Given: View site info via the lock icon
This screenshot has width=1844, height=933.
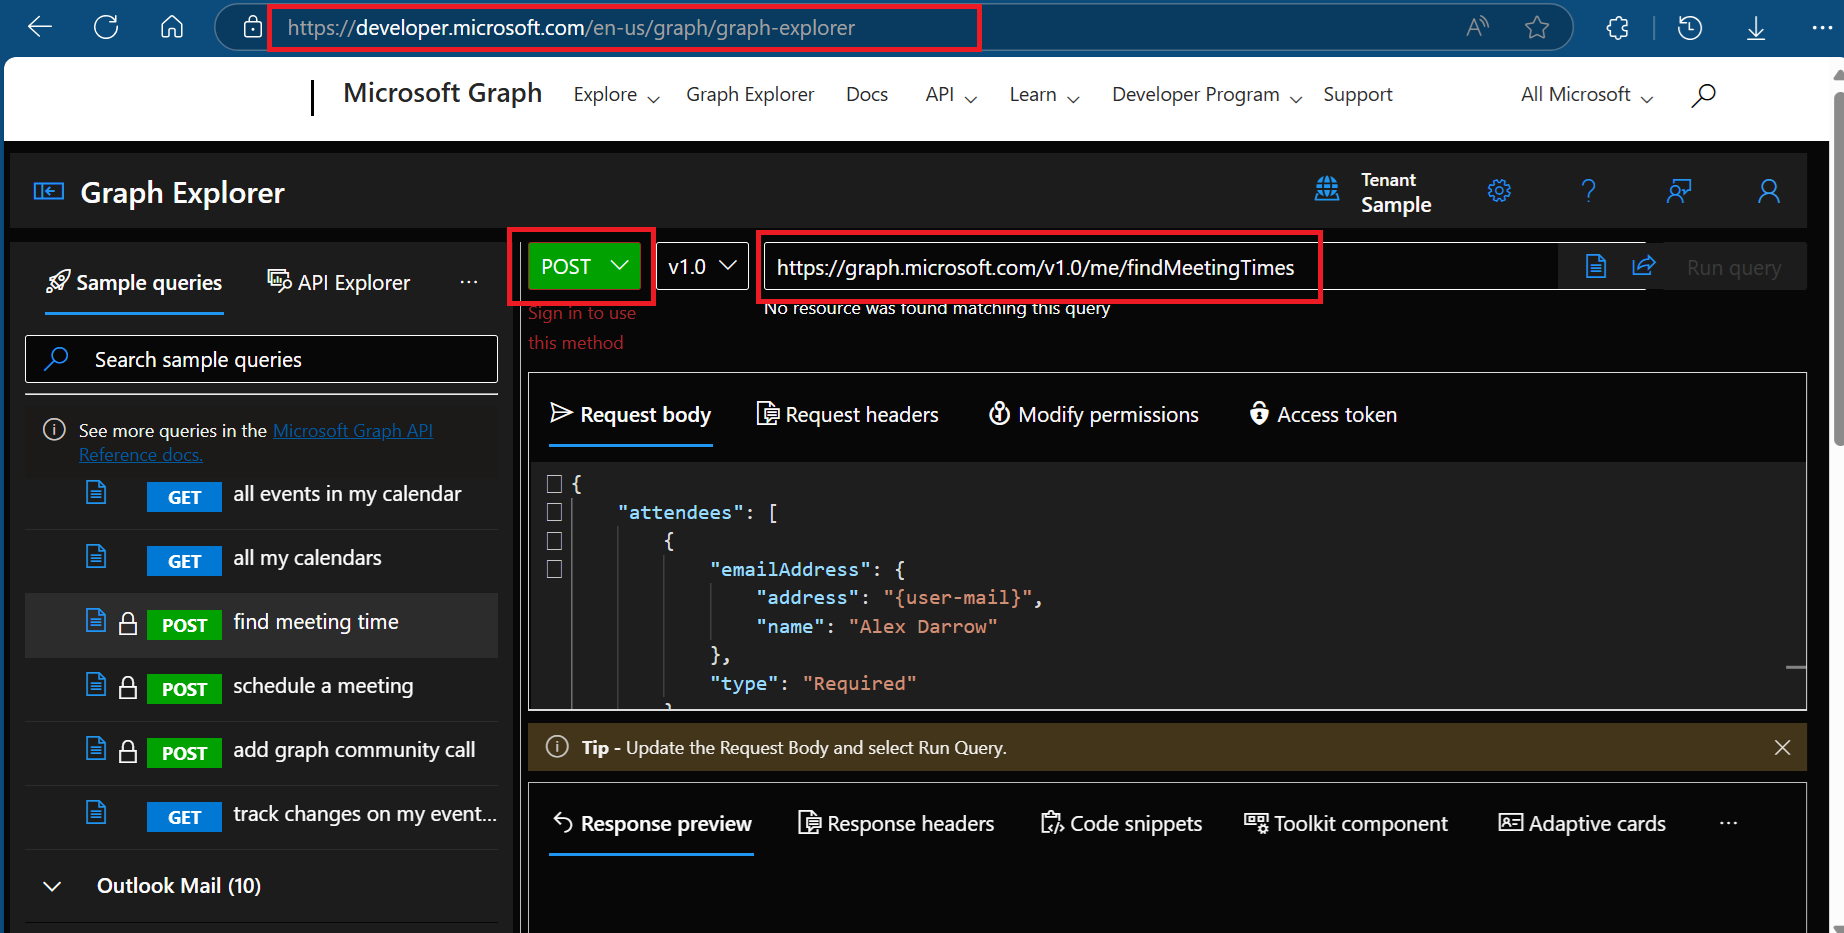Looking at the screenshot, I should 253,27.
